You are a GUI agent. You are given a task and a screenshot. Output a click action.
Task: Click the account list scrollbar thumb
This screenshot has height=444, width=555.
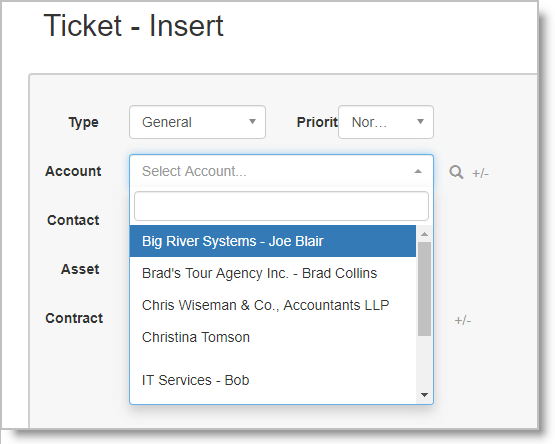point(424,289)
